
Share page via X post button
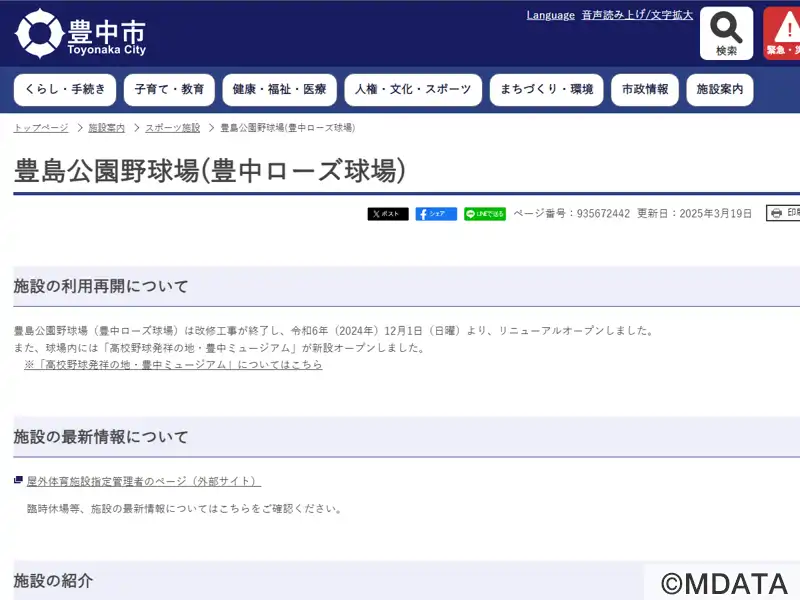click(x=388, y=214)
